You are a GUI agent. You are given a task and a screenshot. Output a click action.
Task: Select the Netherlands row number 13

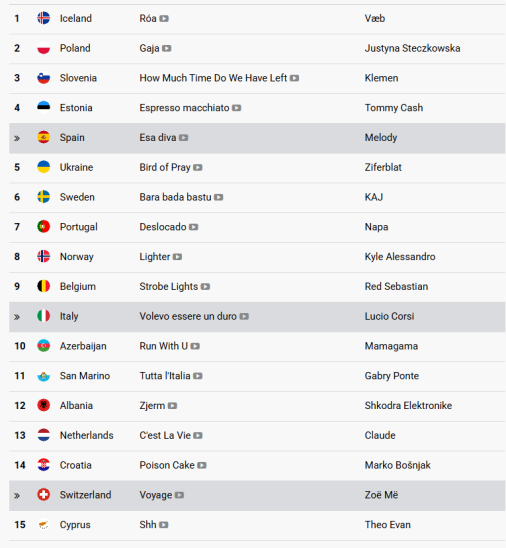click(20, 435)
